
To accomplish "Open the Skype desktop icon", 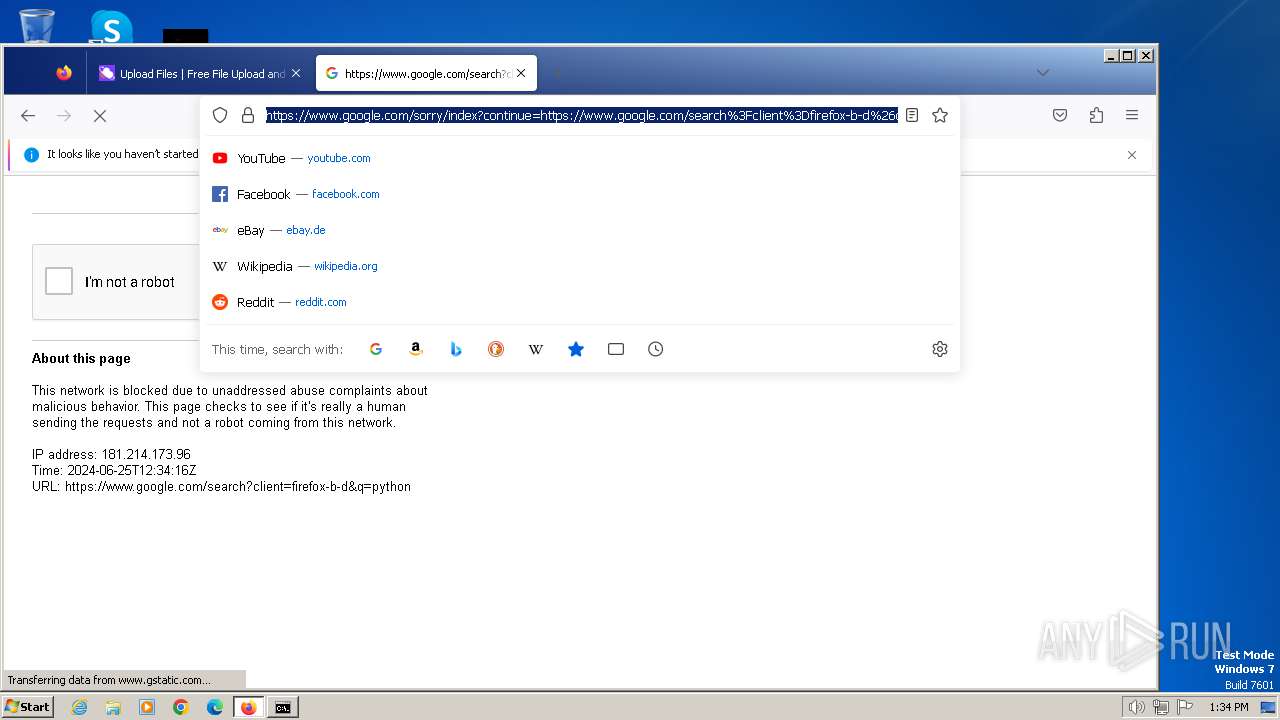I will coord(111,26).
